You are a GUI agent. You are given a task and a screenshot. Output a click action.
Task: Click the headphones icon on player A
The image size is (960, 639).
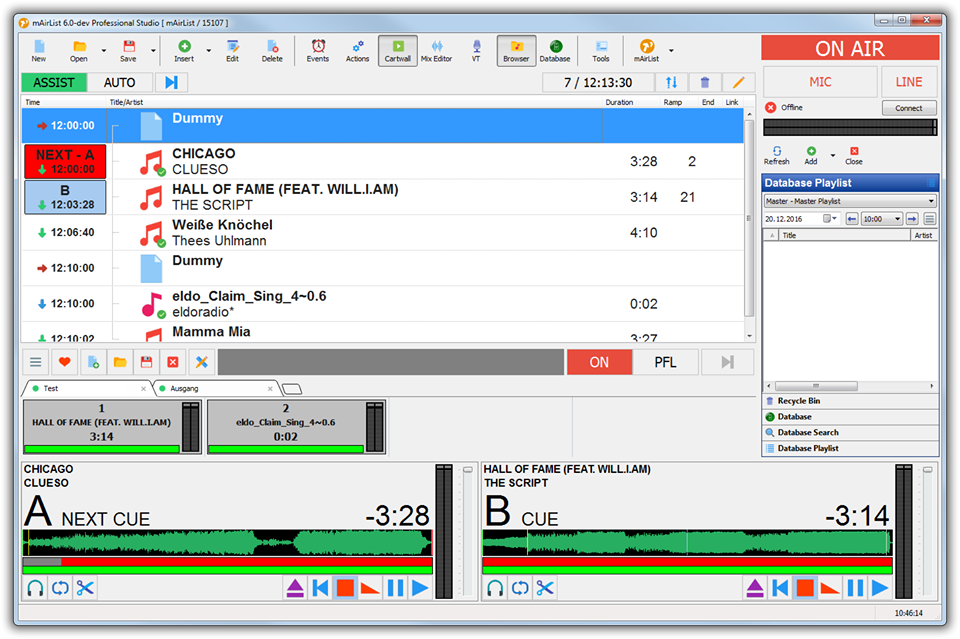[35, 588]
